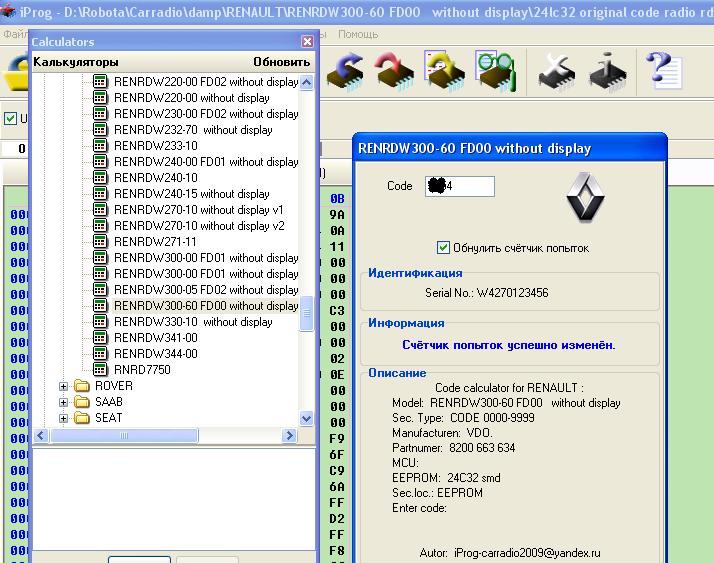Click the vertical scrollbar thumb in calculator list

click(307, 313)
